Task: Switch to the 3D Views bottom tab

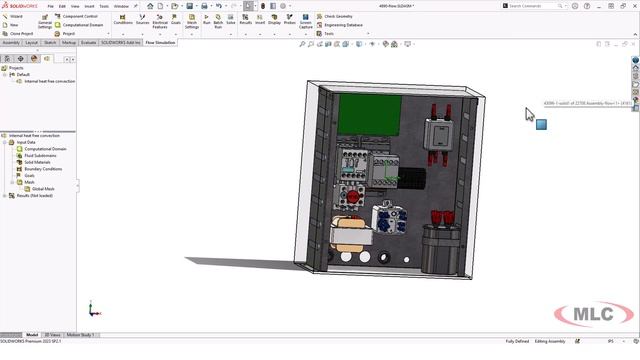Action: click(52, 335)
